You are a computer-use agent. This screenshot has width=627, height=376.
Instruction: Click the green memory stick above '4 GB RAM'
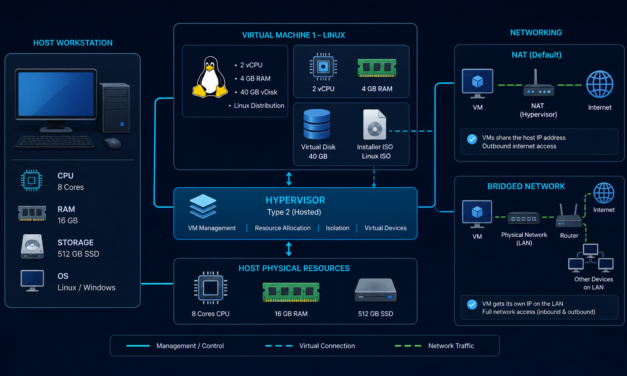[x=377, y=68]
